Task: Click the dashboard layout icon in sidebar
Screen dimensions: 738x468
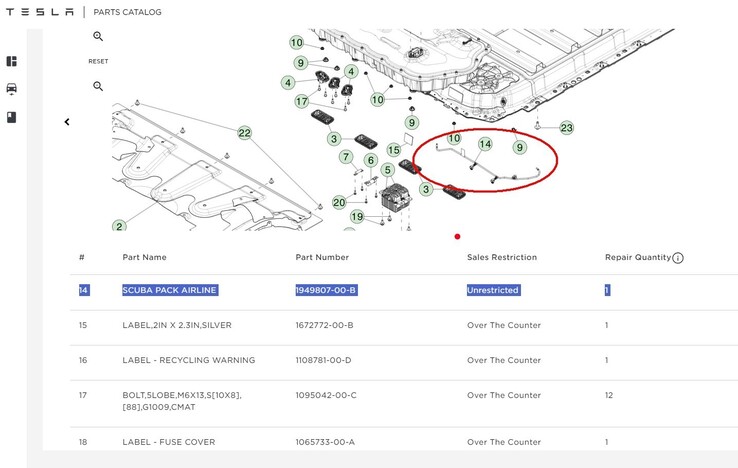Action: pos(12,61)
